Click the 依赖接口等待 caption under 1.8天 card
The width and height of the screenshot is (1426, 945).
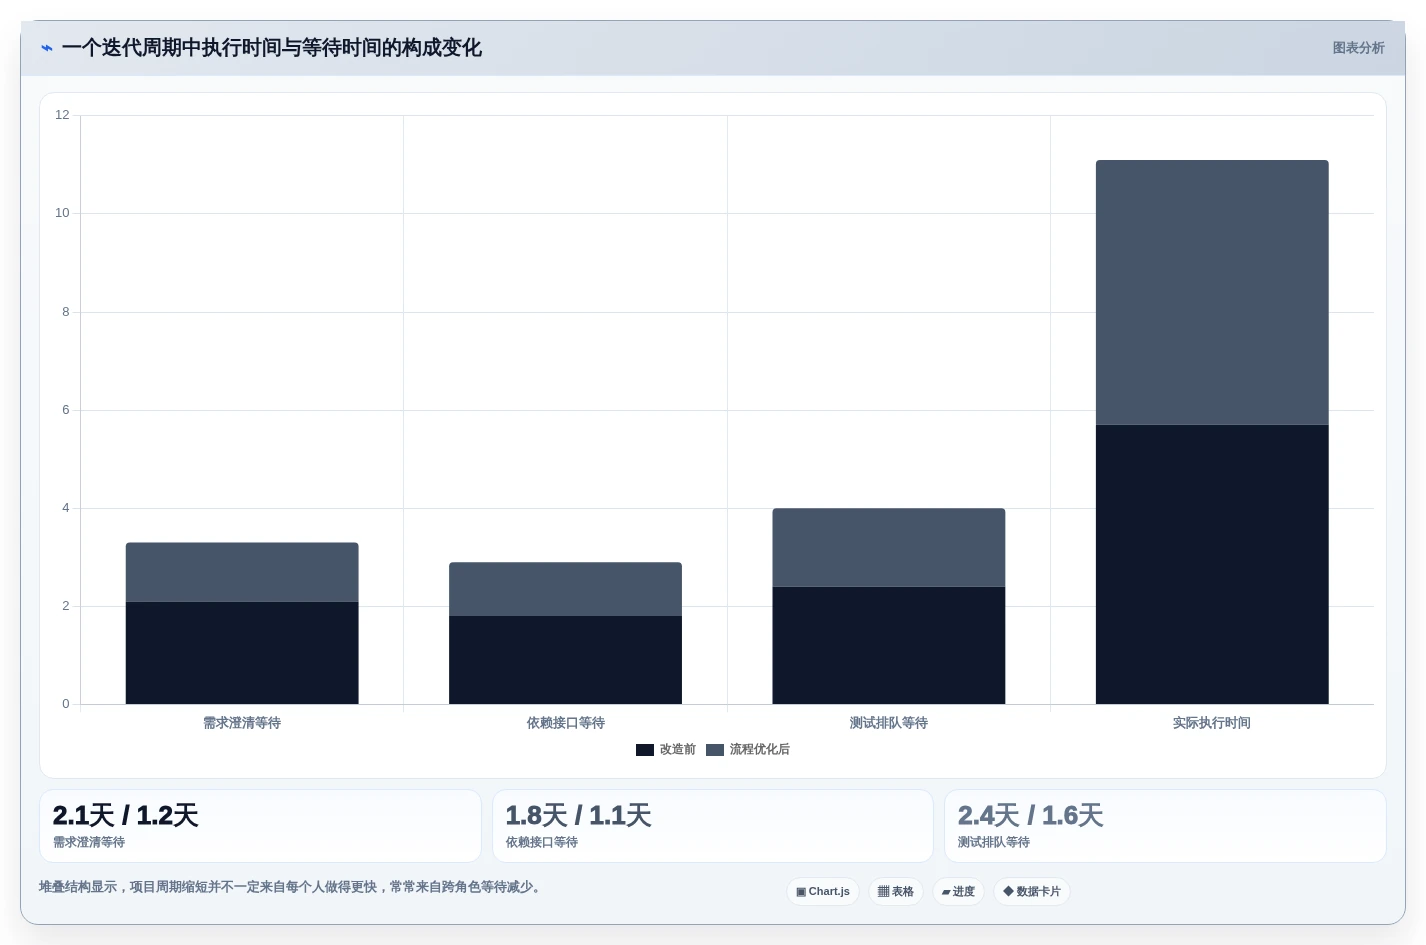(542, 842)
